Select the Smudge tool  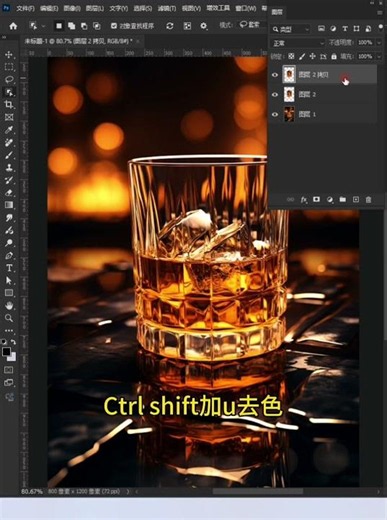tap(9, 218)
